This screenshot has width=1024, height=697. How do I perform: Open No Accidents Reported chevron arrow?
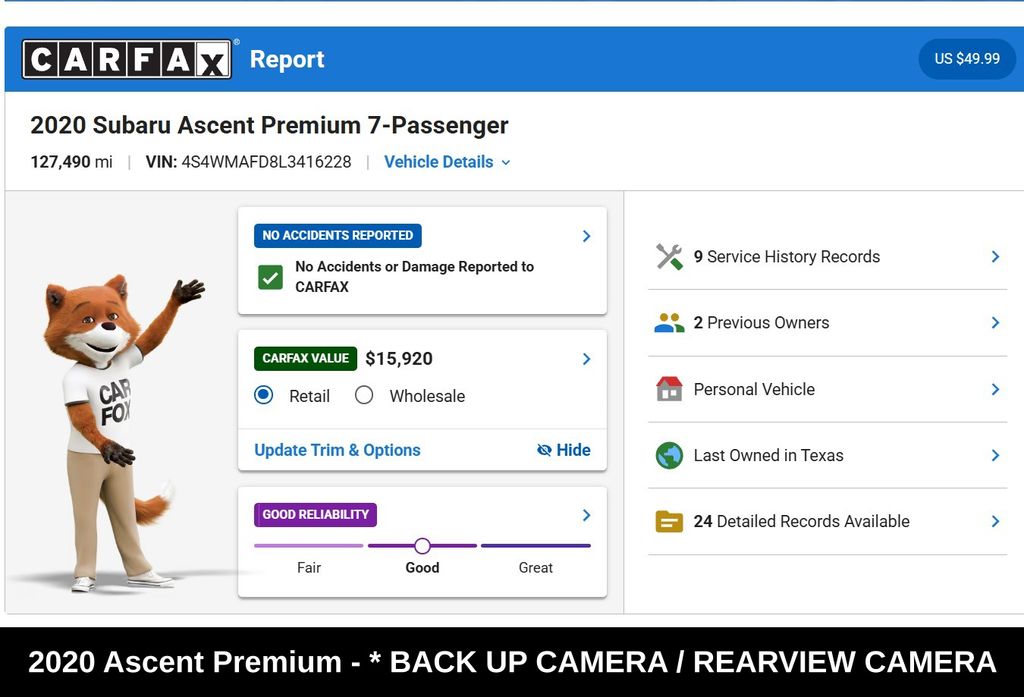coord(586,236)
